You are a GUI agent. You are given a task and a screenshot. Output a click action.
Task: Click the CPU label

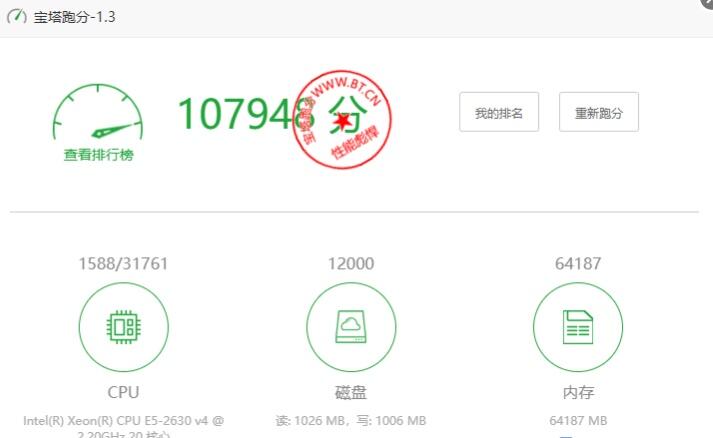pos(123,392)
